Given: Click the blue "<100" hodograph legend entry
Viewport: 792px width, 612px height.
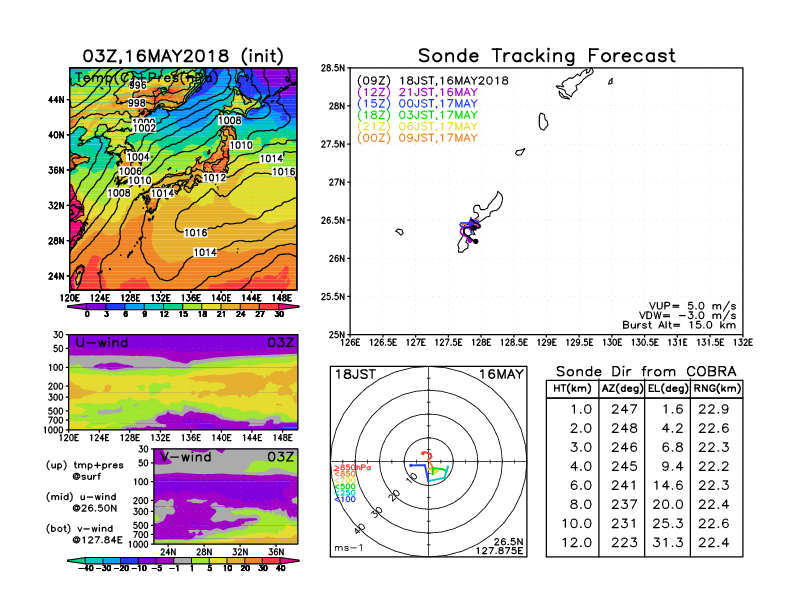Looking at the screenshot, I should (x=344, y=499).
